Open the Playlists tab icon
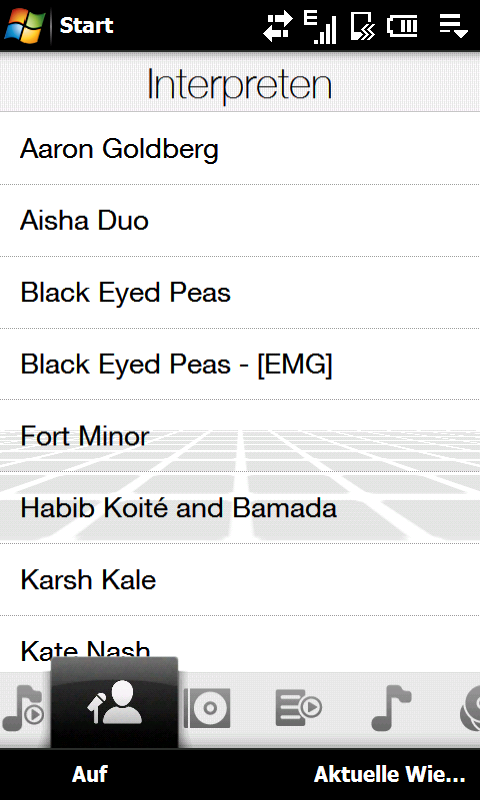 click(299, 708)
